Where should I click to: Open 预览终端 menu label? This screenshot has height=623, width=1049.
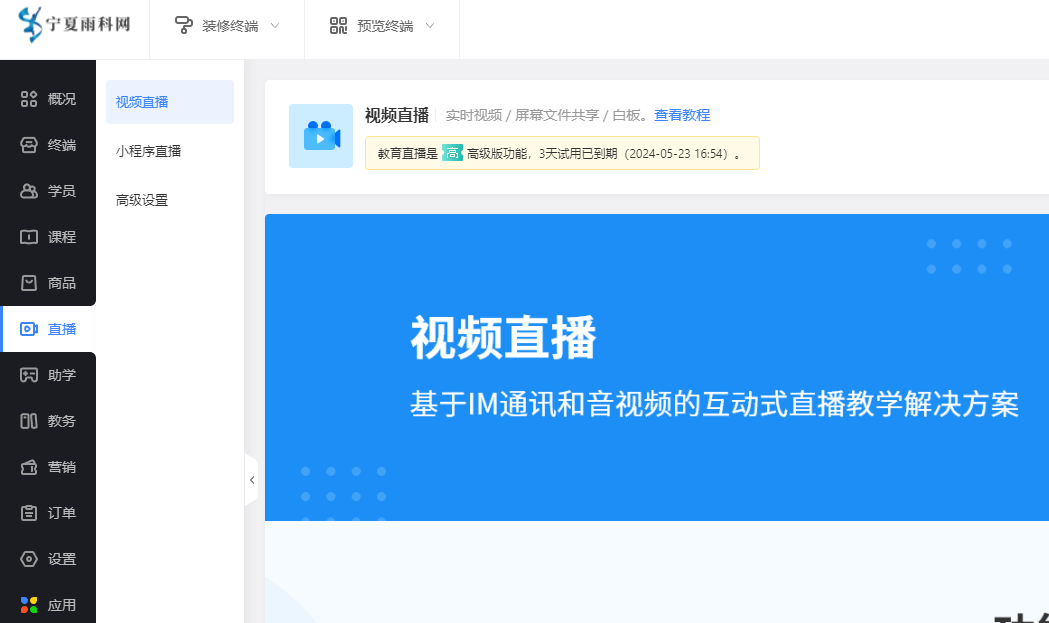[385, 26]
